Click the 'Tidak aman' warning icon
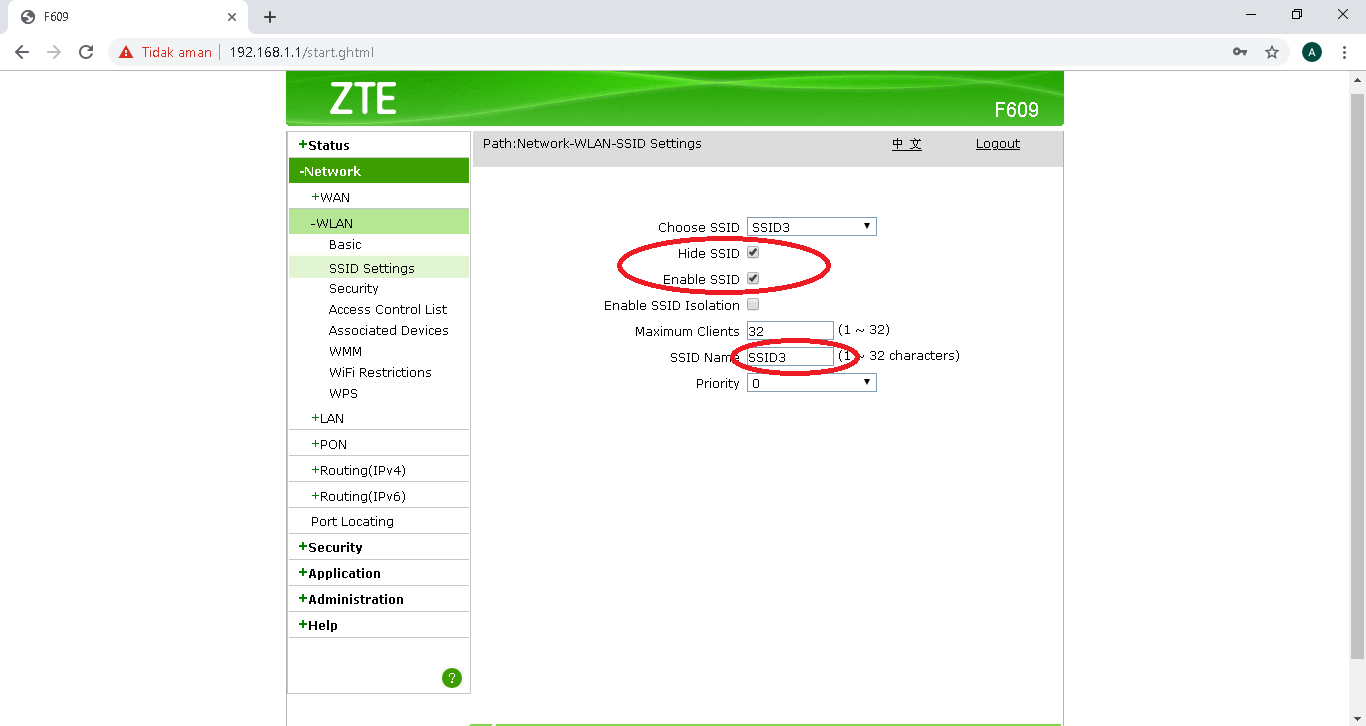This screenshot has width=1366, height=726. 126,52
